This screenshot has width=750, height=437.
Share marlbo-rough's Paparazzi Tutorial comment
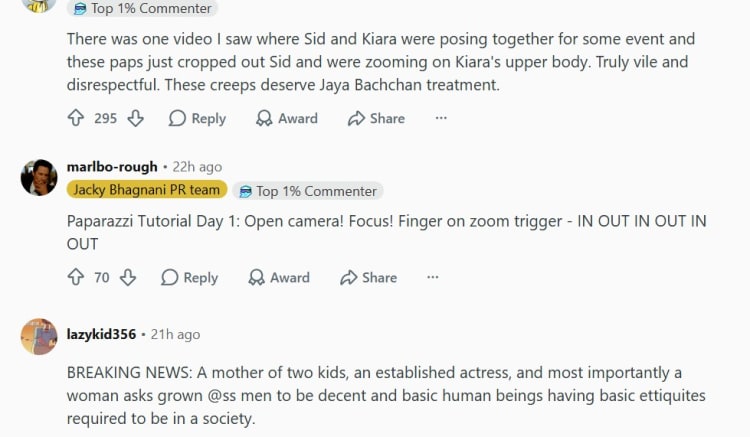click(368, 277)
